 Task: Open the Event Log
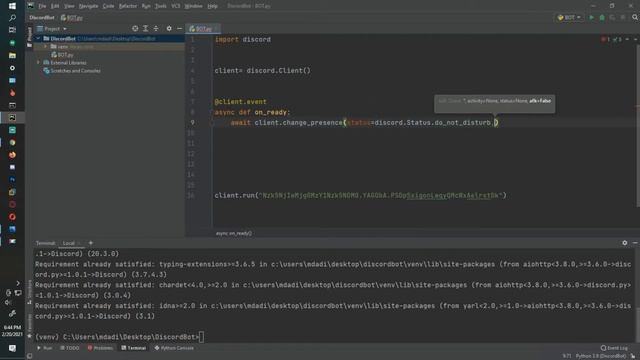614,348
